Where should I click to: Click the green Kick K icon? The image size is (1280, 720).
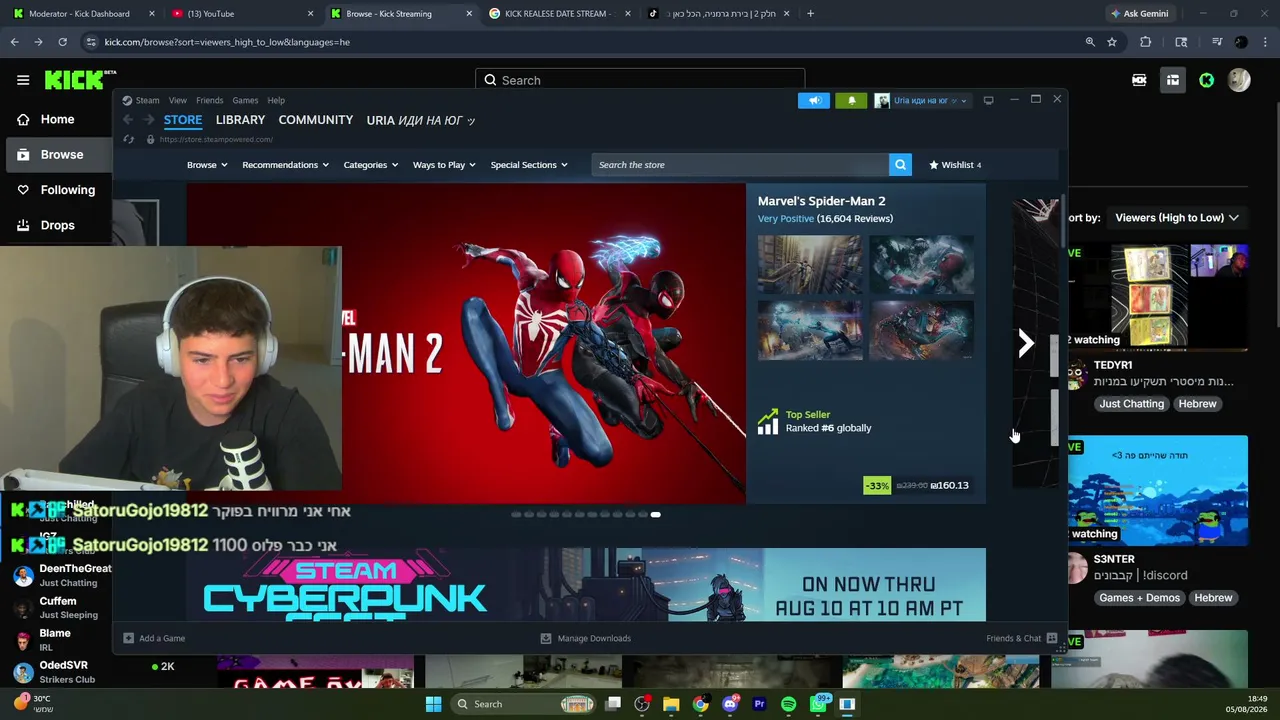(1206, 80)
